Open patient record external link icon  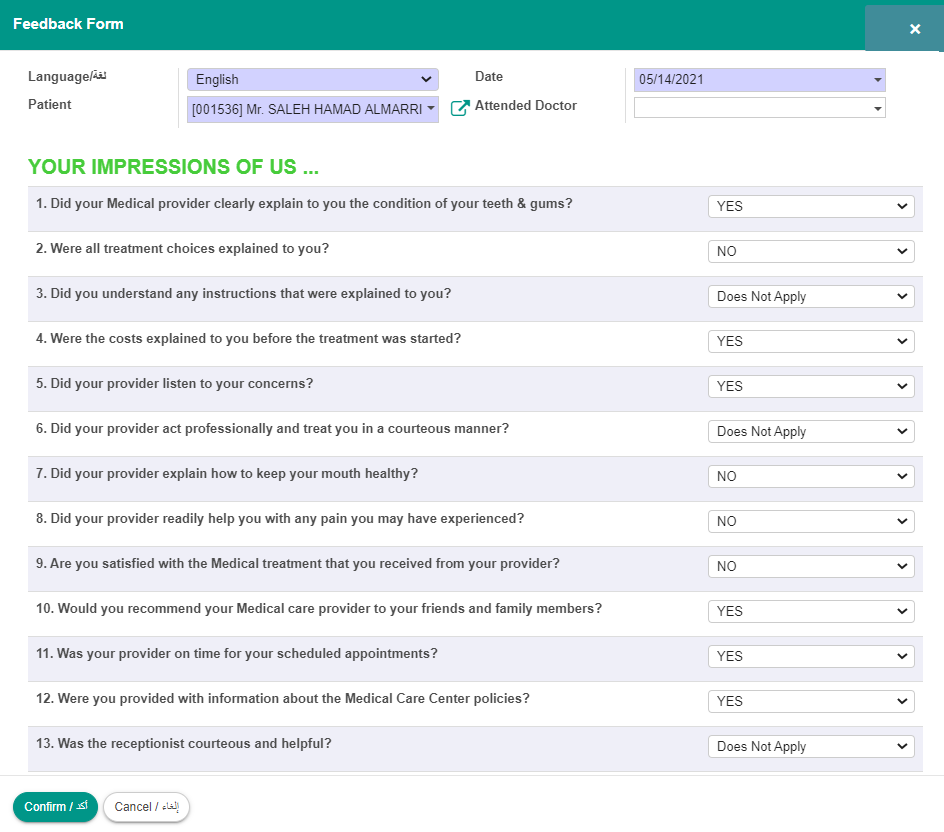coord(460,108)
